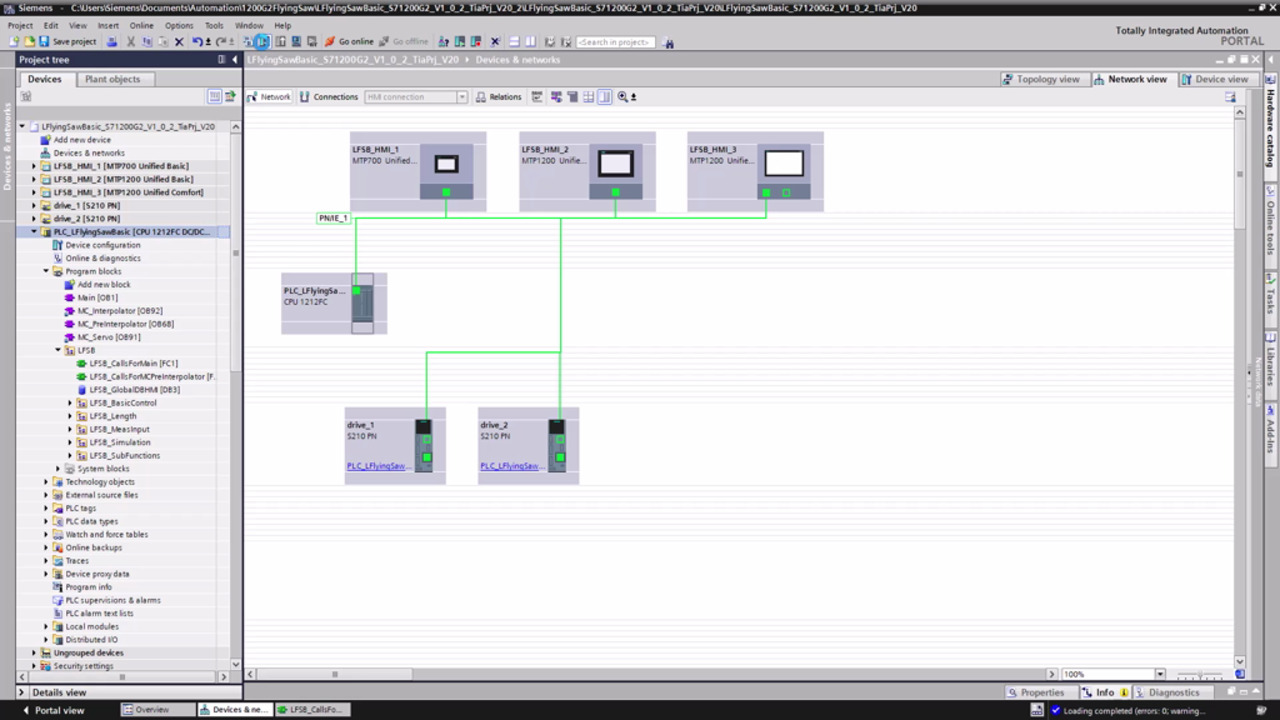The image size is (1280, 720).
Task: Toggle page break display in network toolbar
Action: point(604,97)
